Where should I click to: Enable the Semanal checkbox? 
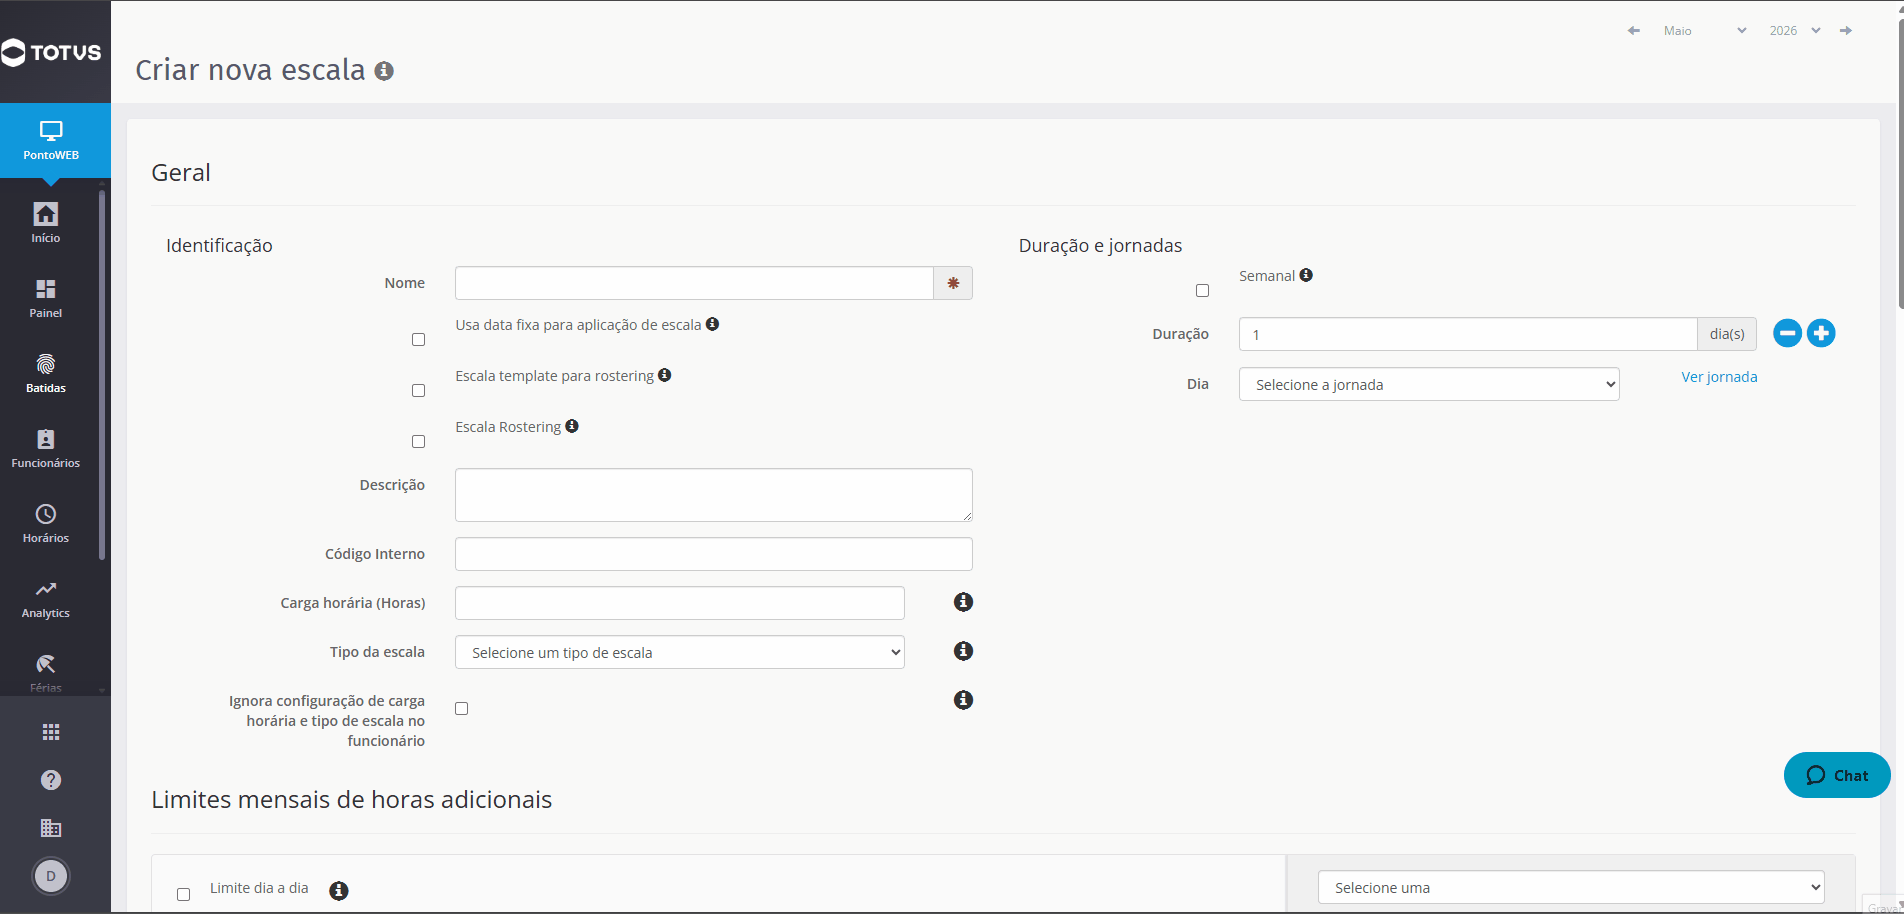pyautogui.click(x=1202, y=291)
